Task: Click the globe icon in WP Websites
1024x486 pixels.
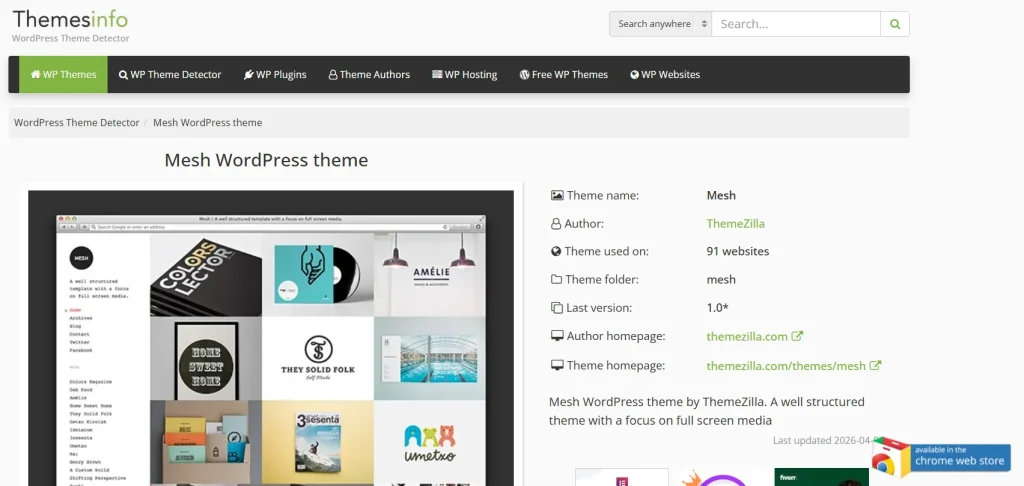Action: [634, 74]
